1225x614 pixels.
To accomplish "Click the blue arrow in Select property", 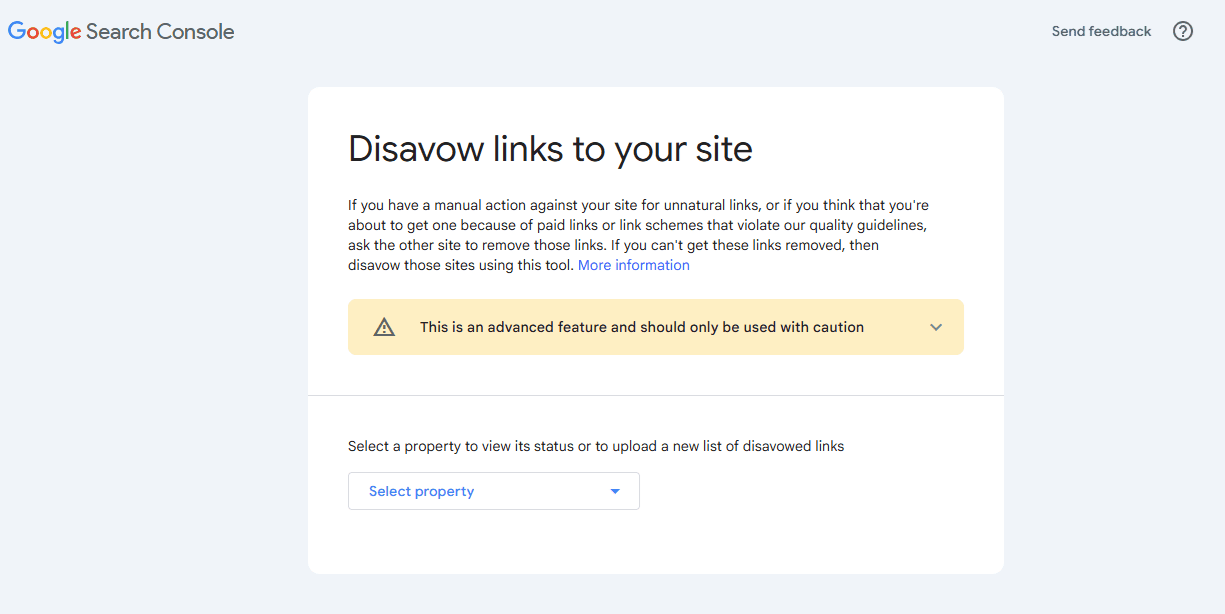I will pyautogui.click(x=615, y=491).
